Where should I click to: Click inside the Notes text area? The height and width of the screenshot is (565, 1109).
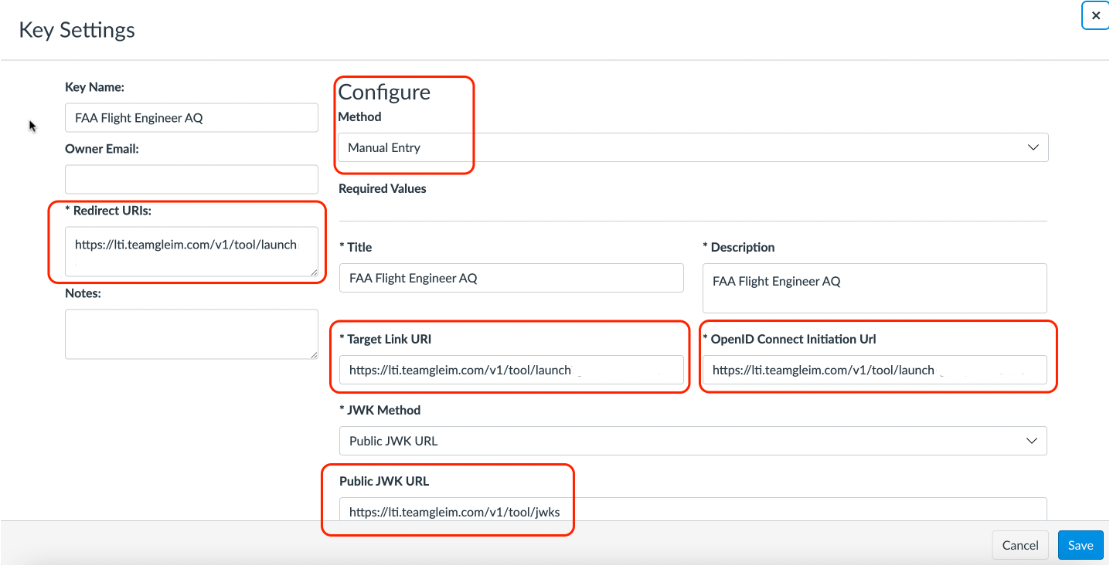[192, 334]
